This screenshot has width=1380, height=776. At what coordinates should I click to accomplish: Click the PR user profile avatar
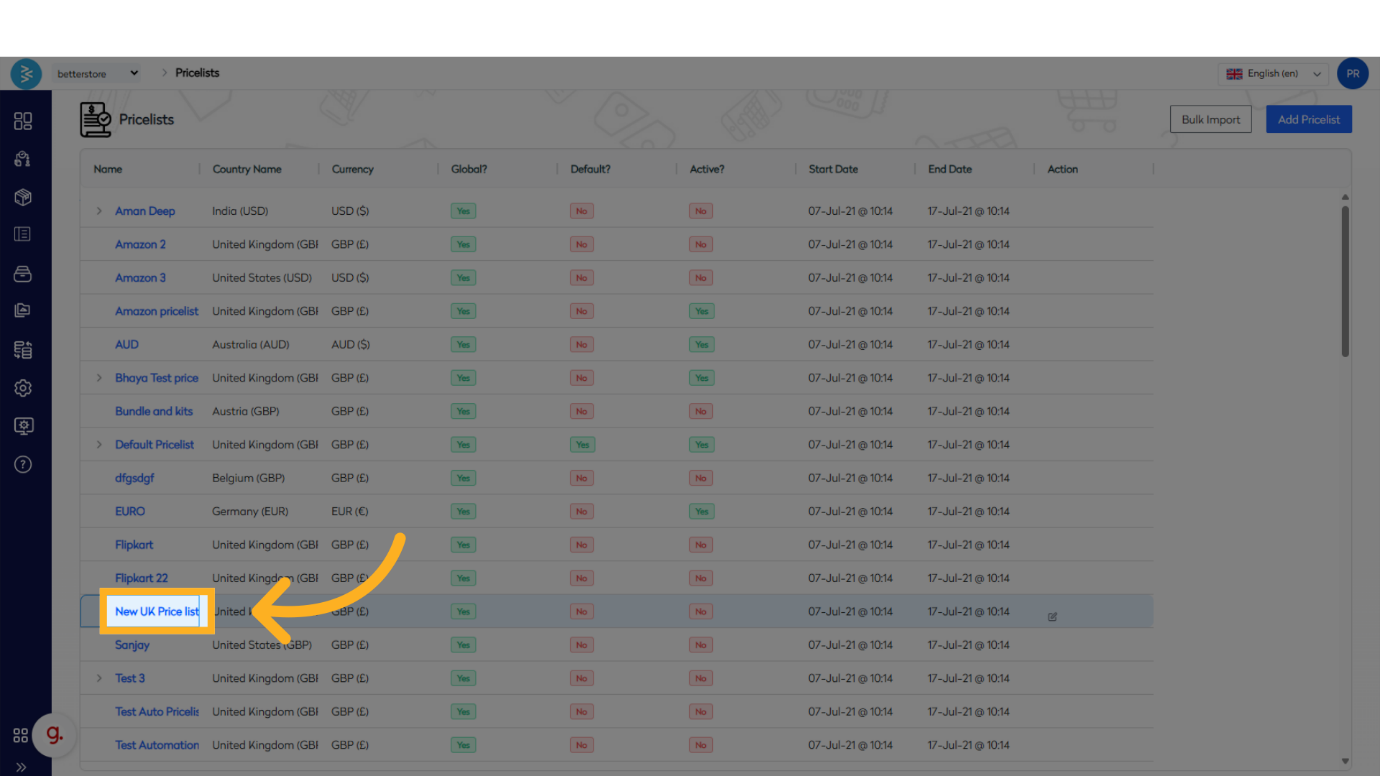pyautogui.click(x=1352, y=73)
